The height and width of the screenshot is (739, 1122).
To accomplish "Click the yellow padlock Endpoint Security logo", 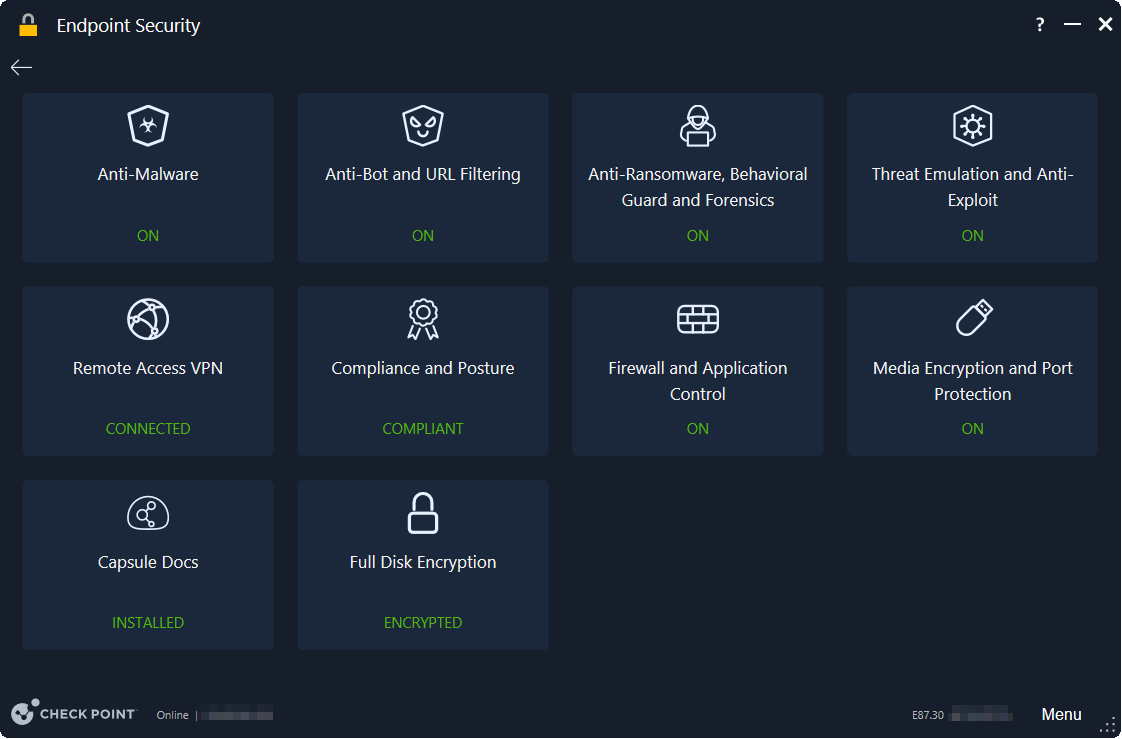I will tap(28, 25).
